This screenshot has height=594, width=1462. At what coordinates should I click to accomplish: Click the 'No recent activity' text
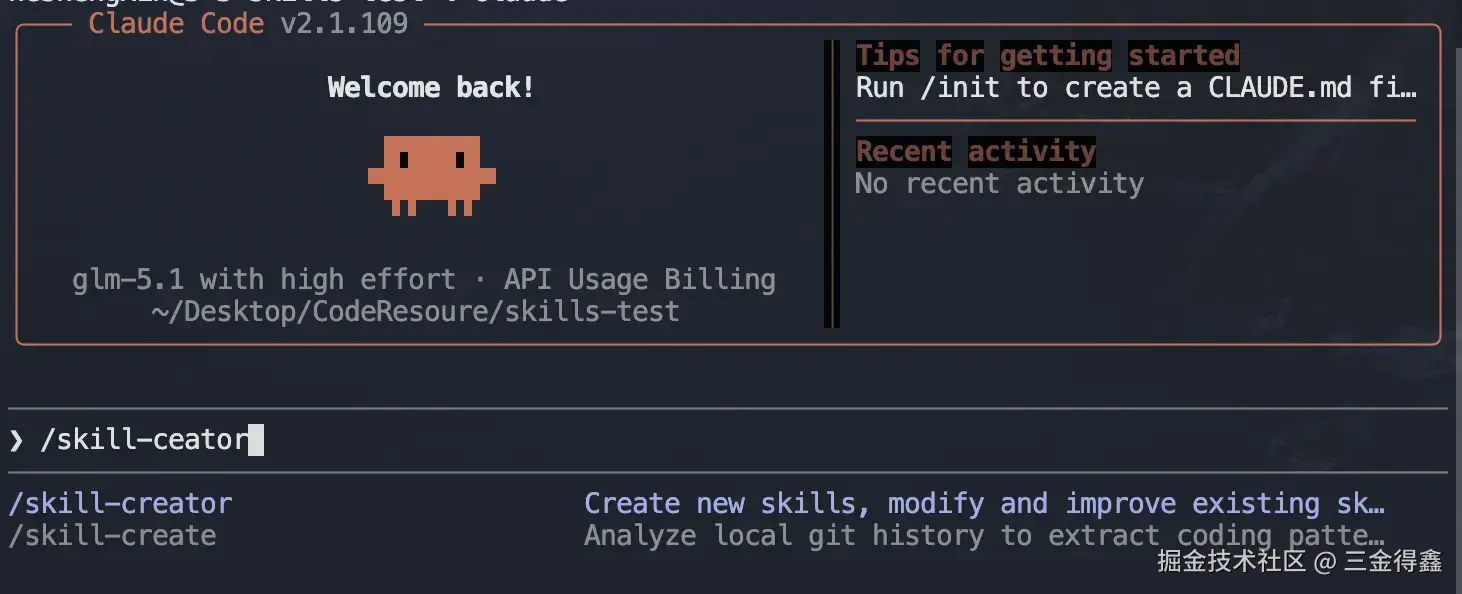(x=1000, y=183)
